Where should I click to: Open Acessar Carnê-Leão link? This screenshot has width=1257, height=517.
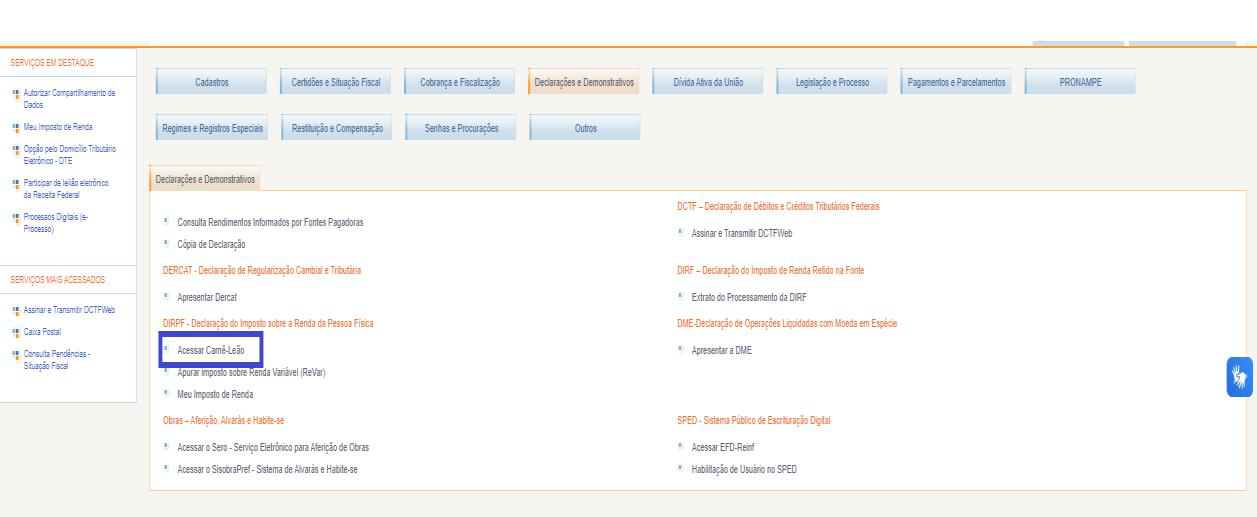(x=210, y=351)
